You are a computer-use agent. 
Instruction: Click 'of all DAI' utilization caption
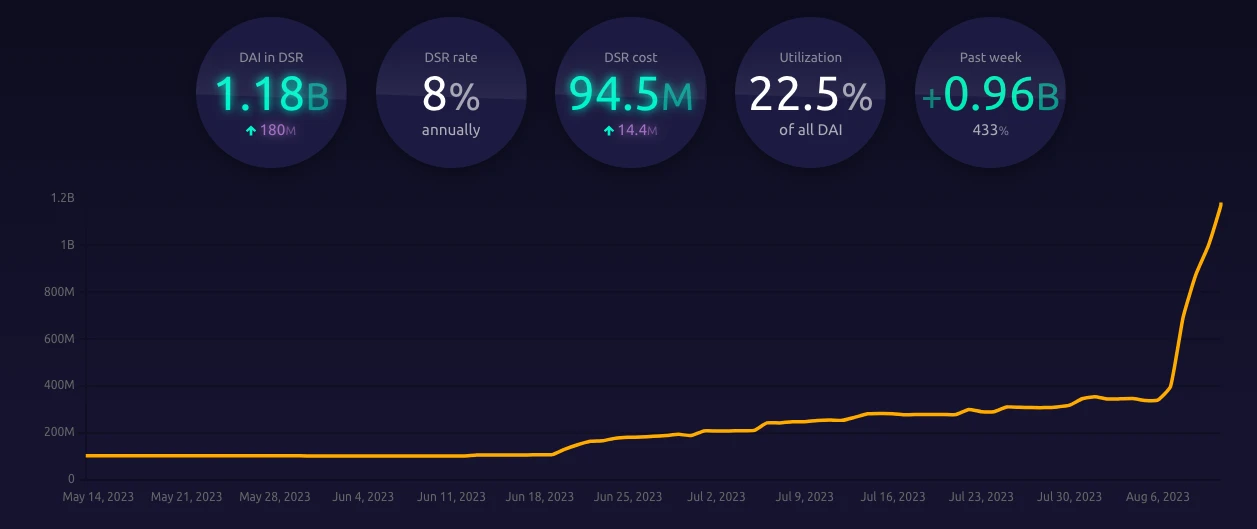(810, 130)
